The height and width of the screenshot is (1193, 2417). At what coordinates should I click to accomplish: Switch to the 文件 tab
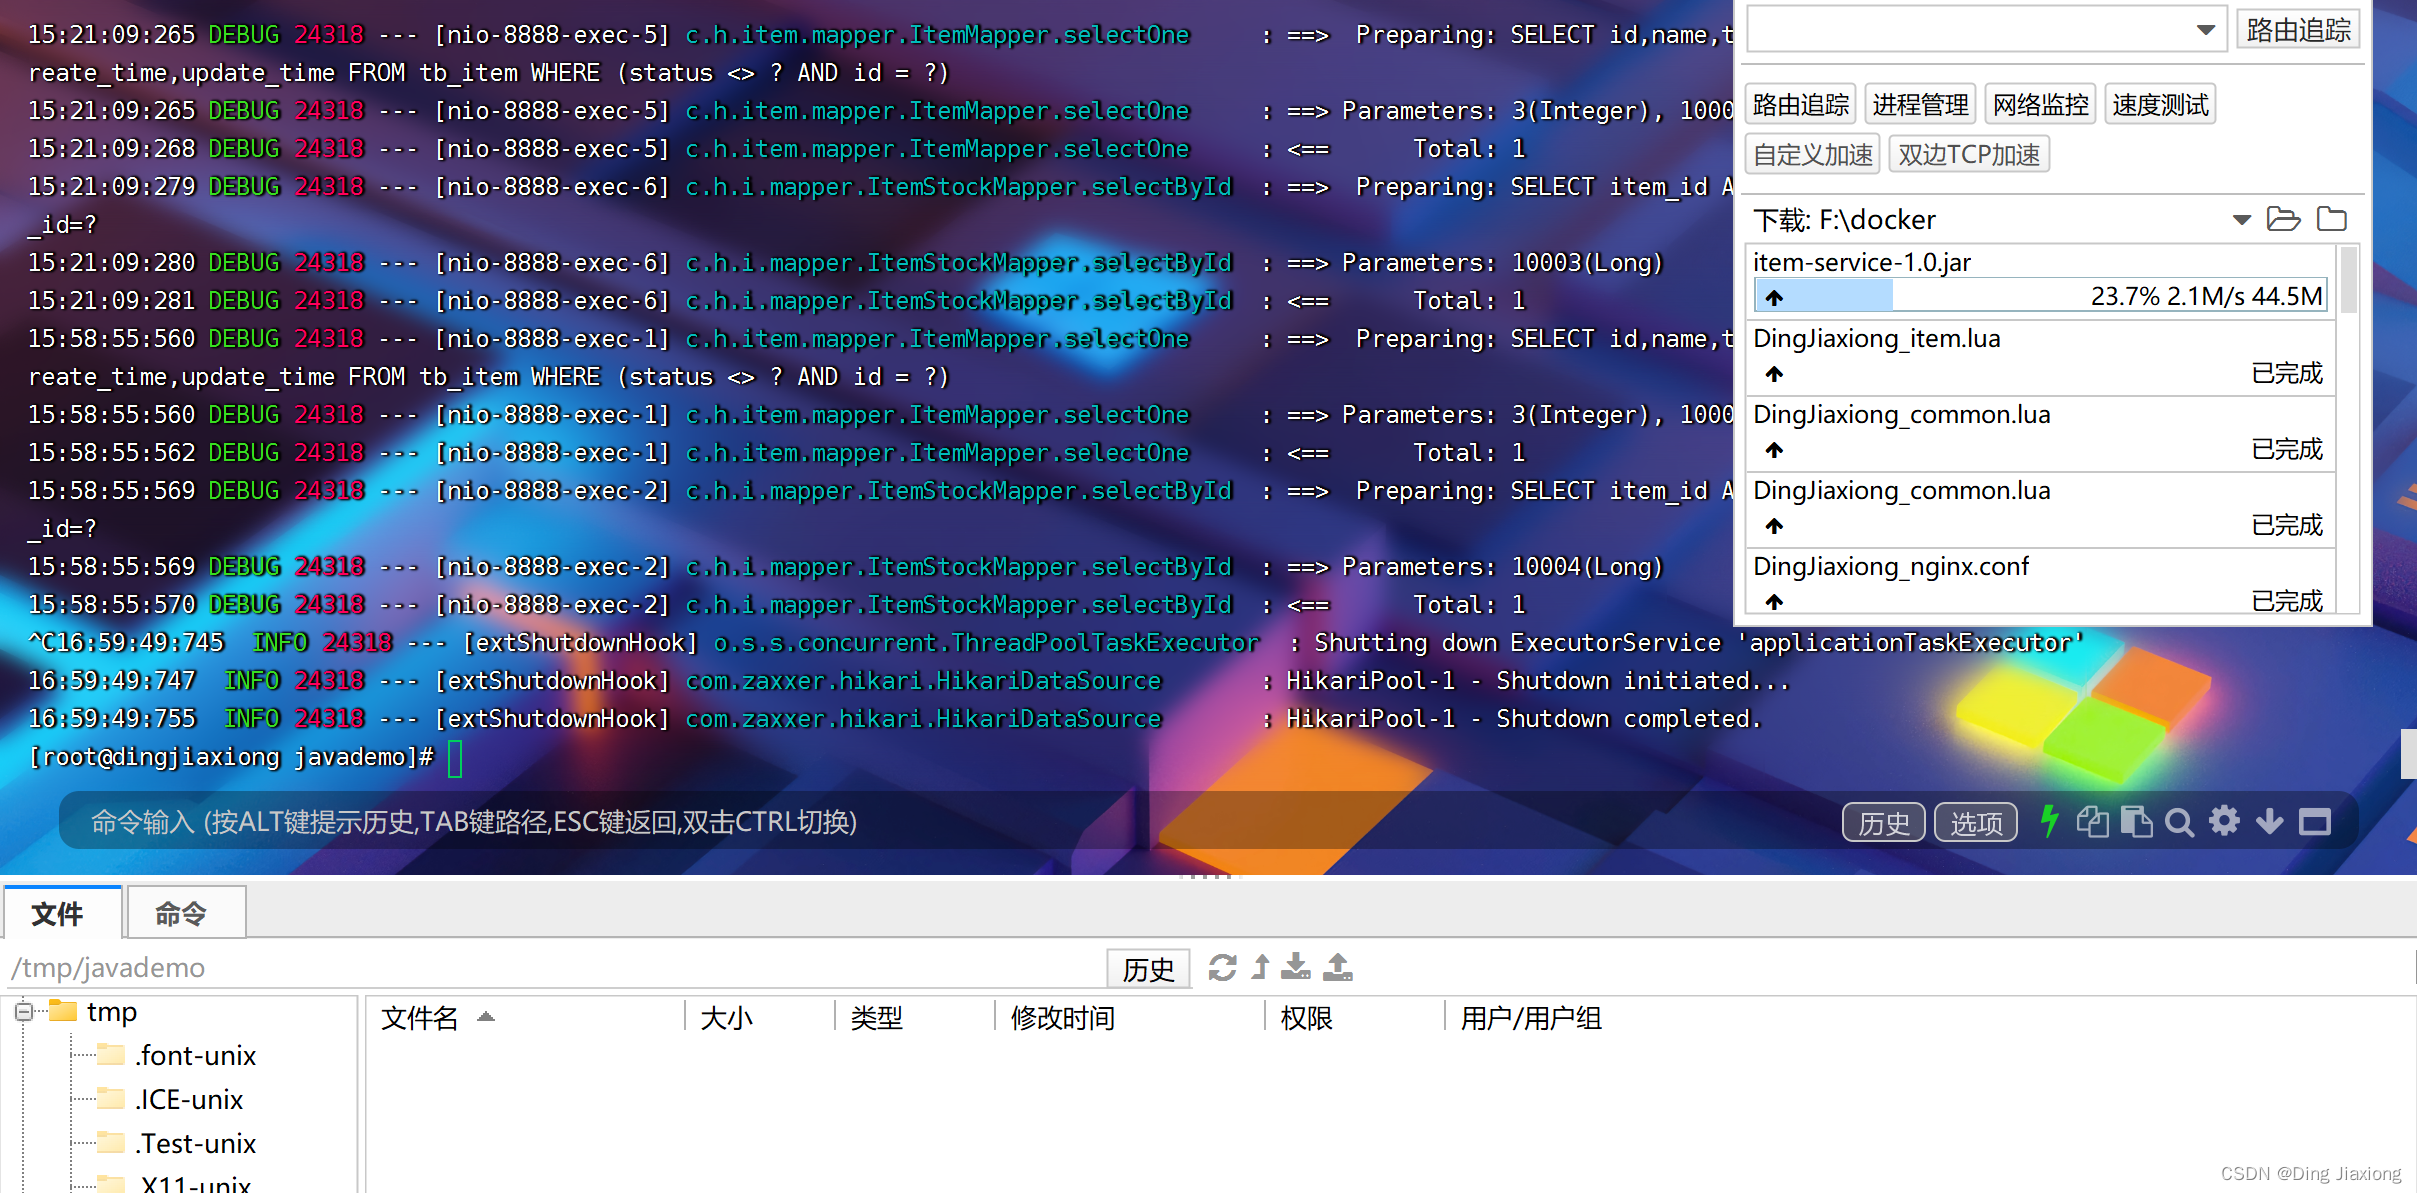point(58,913)
